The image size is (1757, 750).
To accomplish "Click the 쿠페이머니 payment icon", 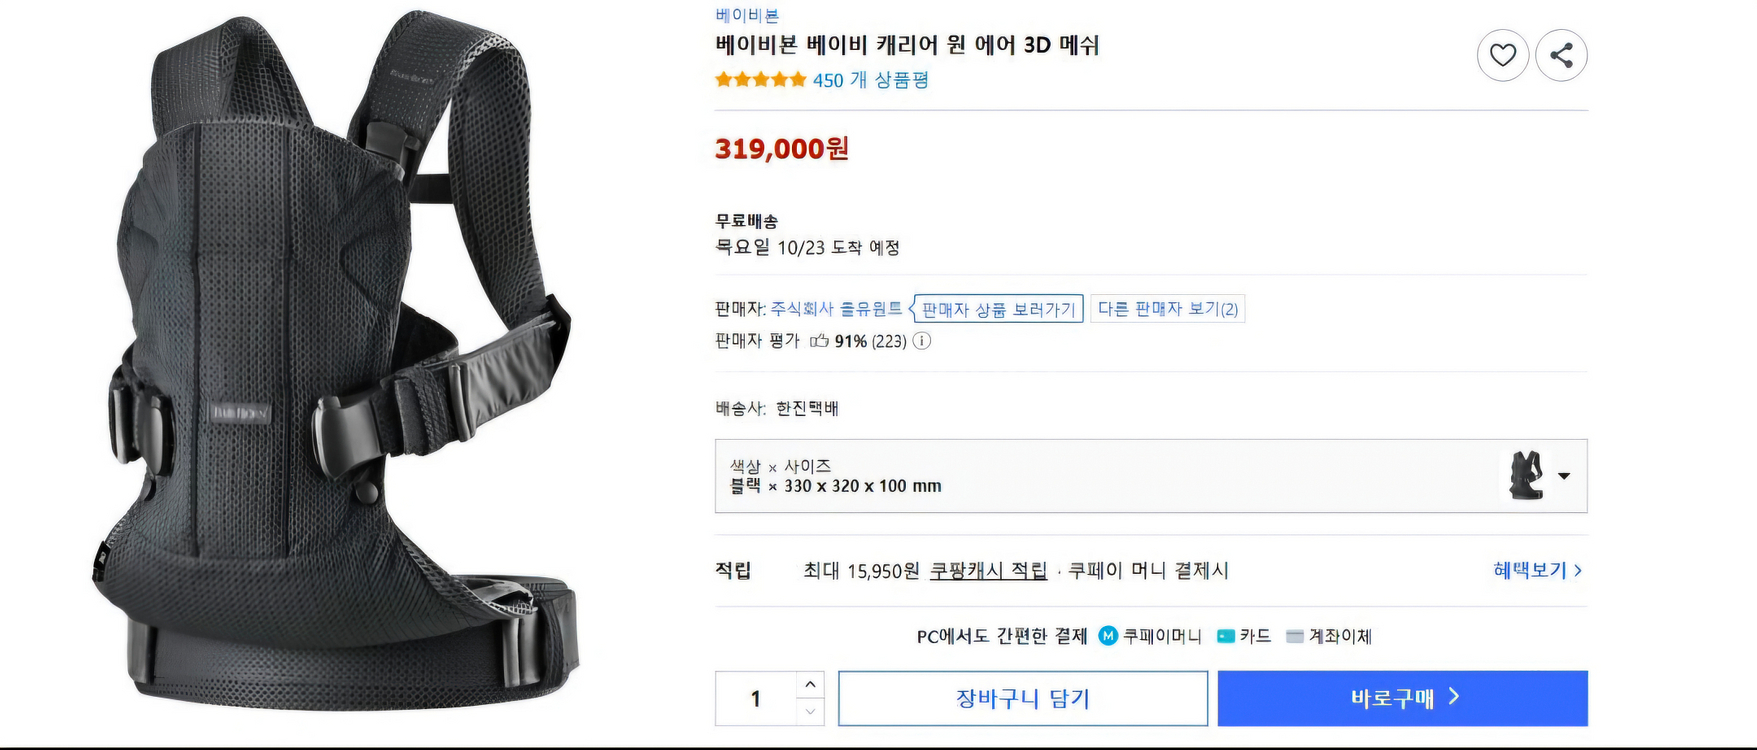I will point(1108,636).
